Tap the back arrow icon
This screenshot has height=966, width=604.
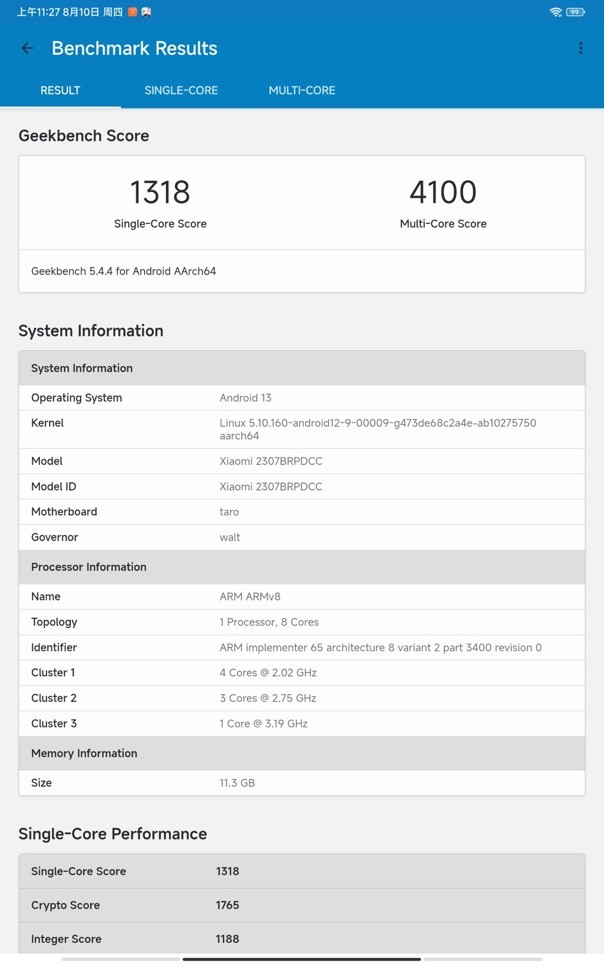pyautogui.click(x=28, y=48)
